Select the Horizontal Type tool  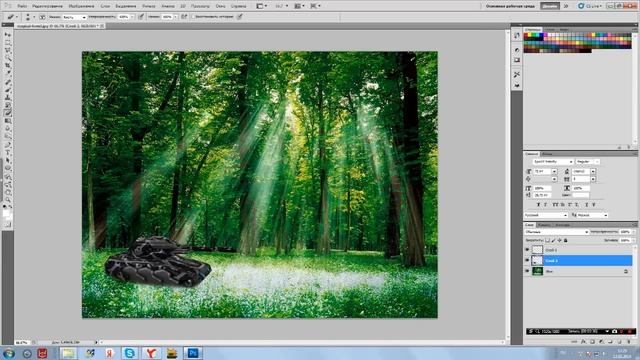point(8,152)
